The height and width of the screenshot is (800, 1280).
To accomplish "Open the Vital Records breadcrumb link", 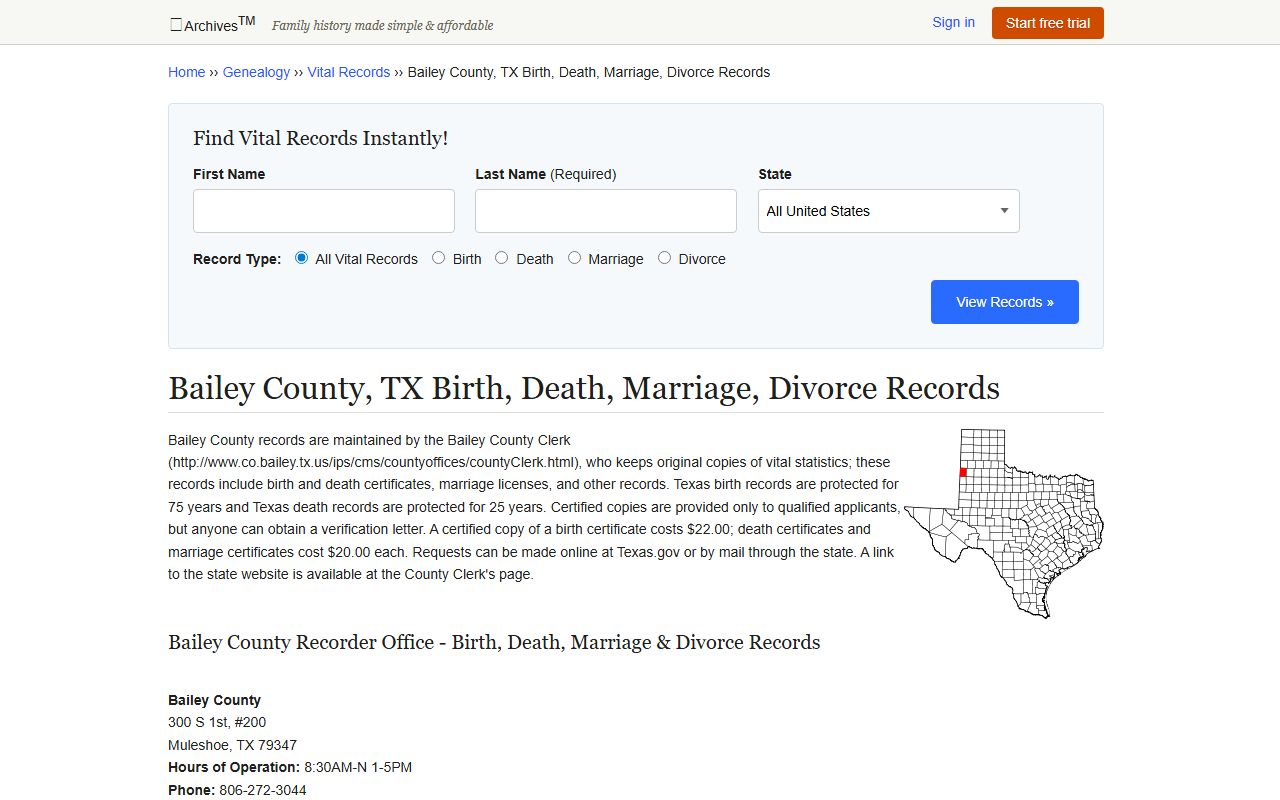I will click(349, 72).
